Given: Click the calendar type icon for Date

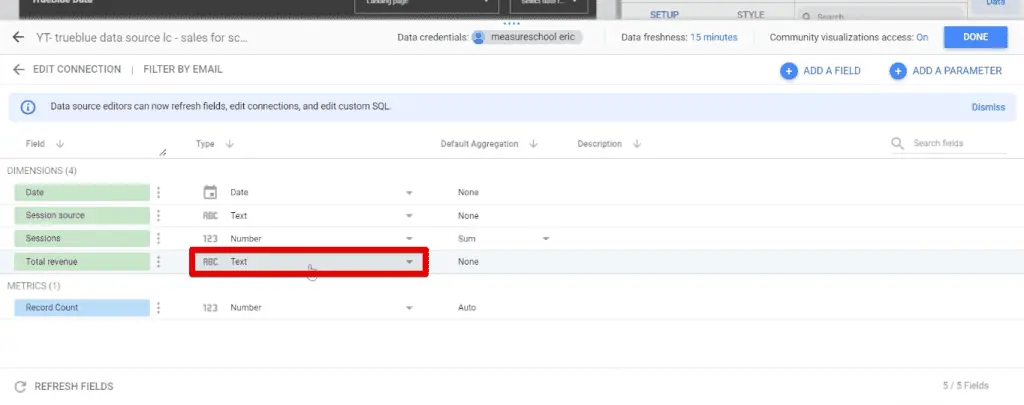Looking at the screenshot, I should pyautogui.click(x=210, y=193).
